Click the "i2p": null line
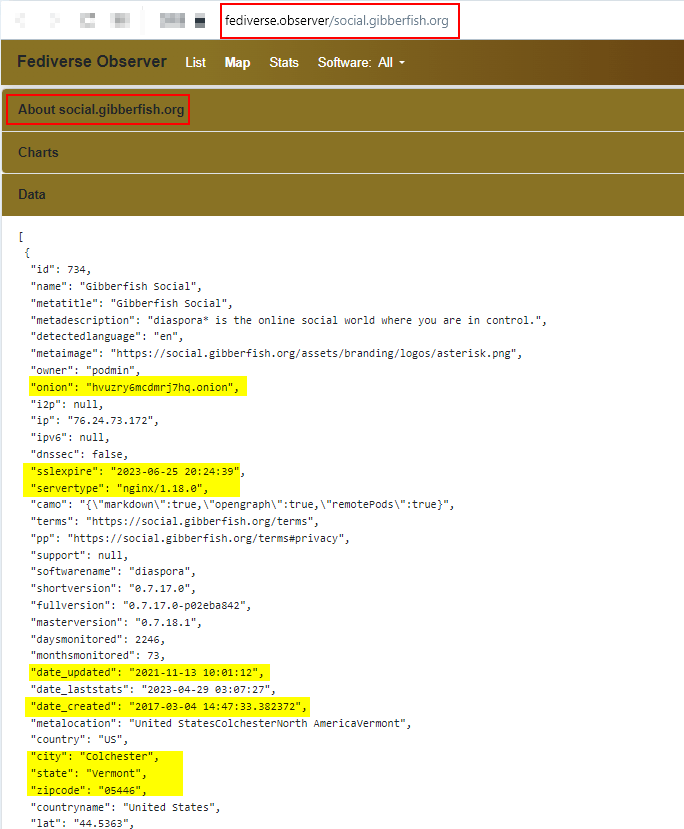684x829 pixels. pyautogui.click(x=67, y=404)
